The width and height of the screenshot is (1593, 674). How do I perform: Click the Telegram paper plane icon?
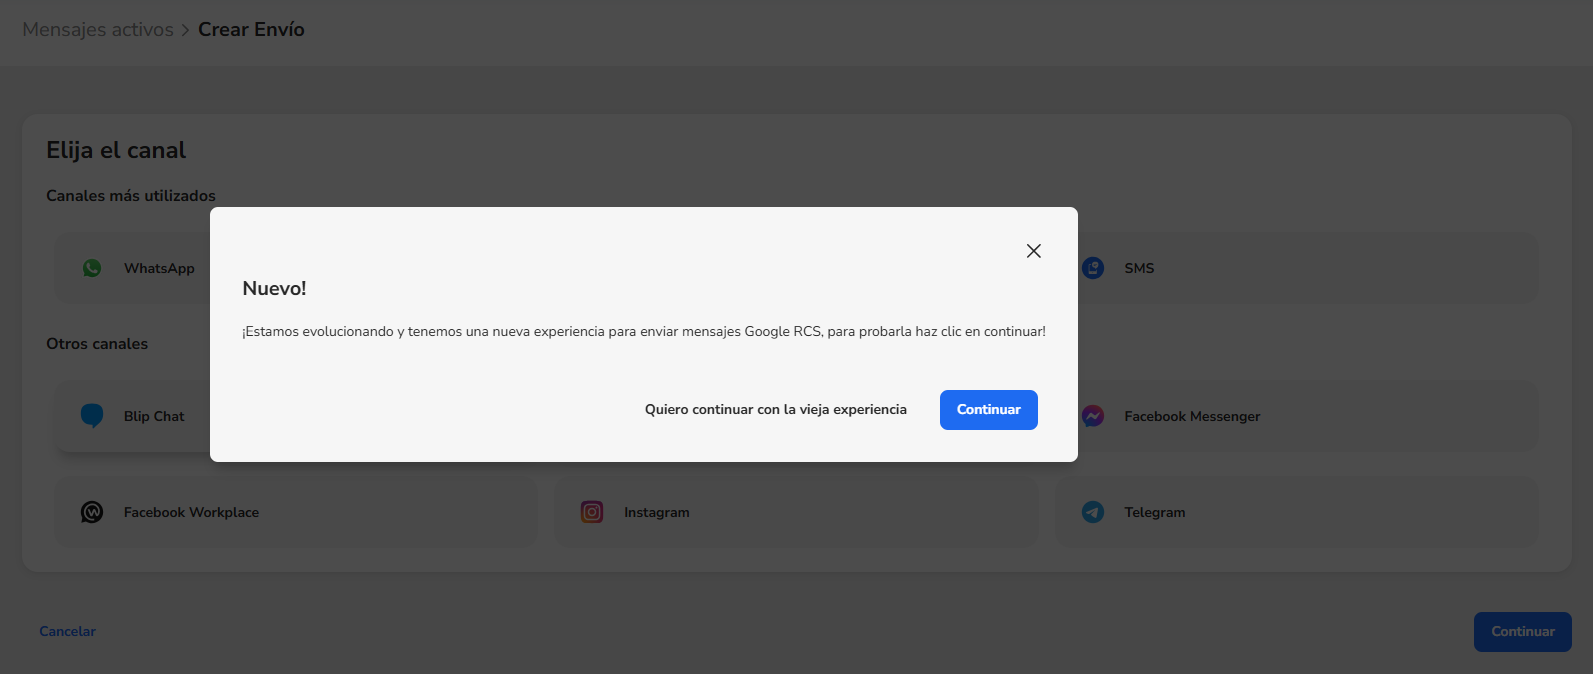[x=1093, y=512]
